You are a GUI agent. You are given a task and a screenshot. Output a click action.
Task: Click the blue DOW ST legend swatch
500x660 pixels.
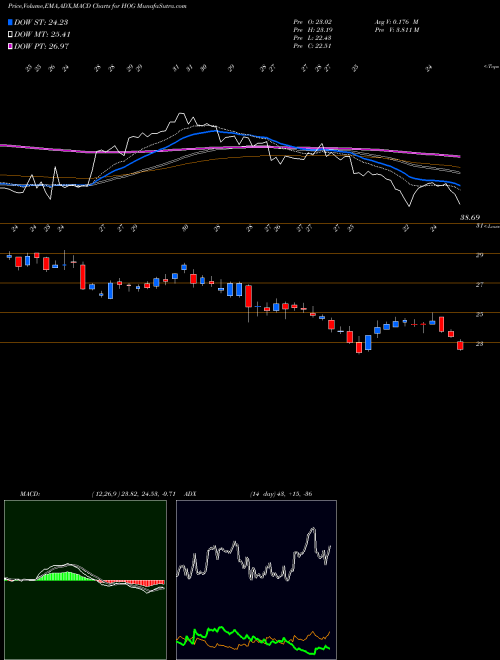10,22
